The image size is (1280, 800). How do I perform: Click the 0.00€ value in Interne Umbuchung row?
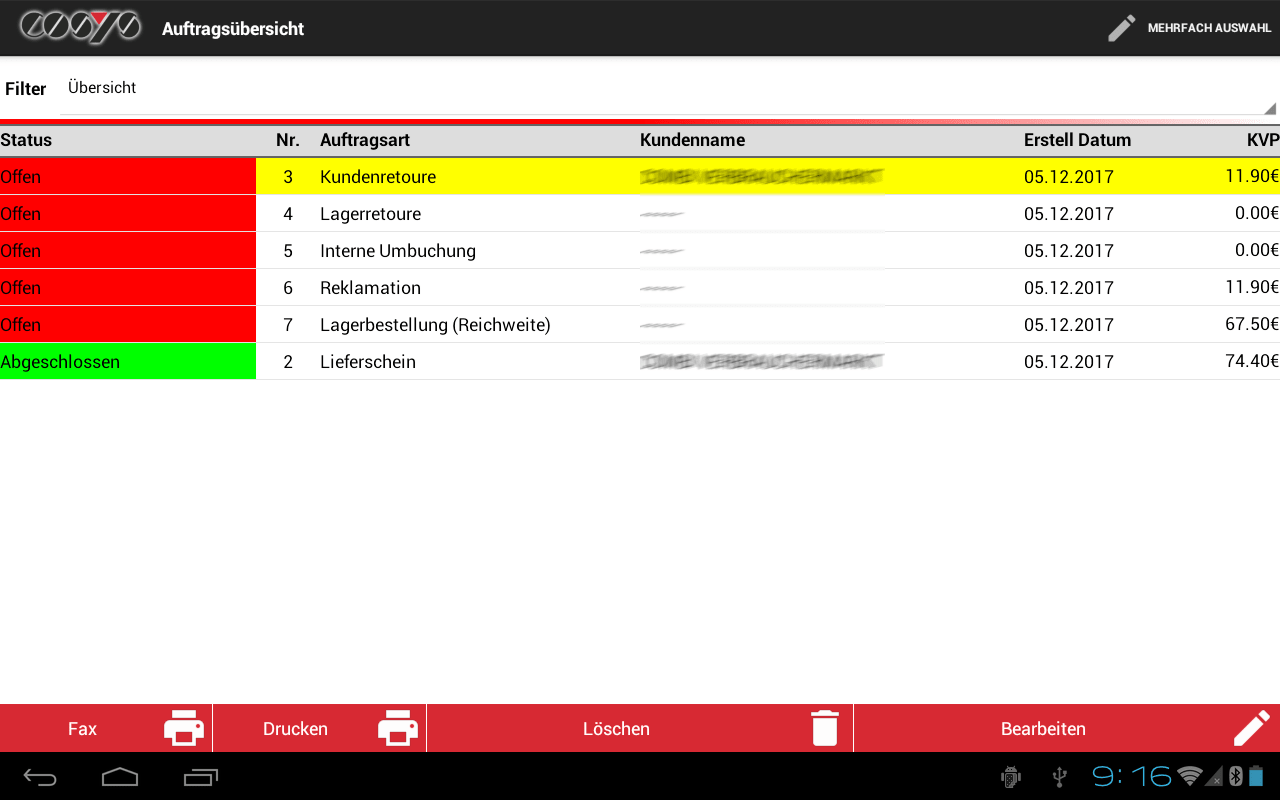[1257, 250]
